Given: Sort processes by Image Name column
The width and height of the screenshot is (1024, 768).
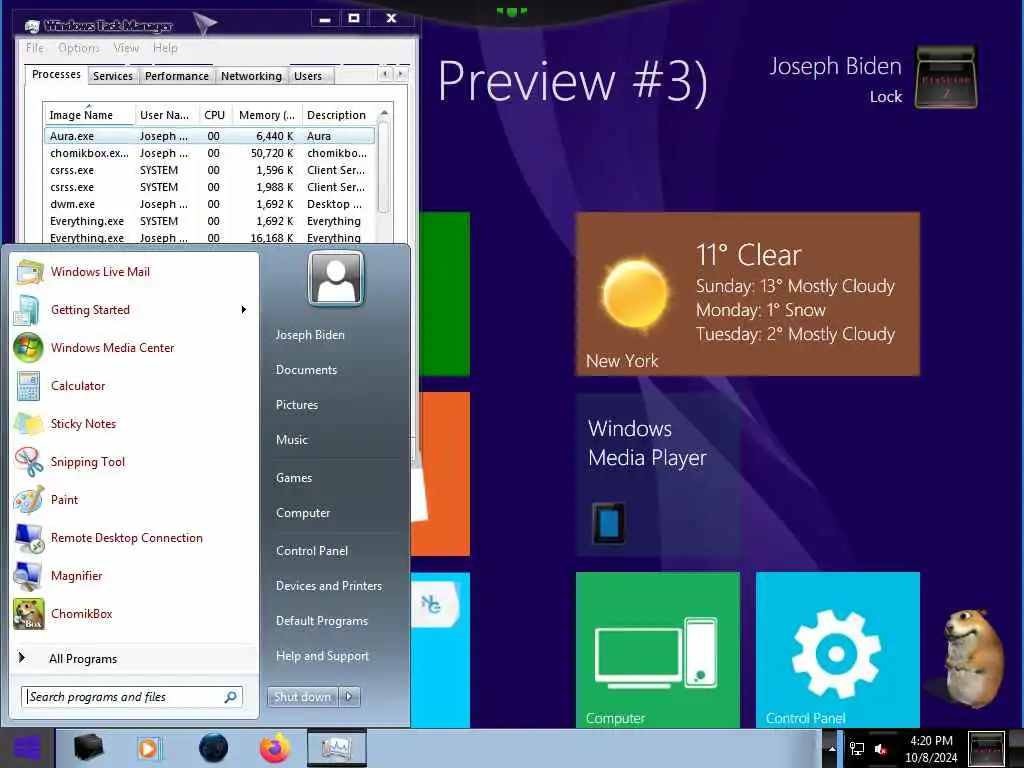Looking at the screenshot, I should [x=88, y=115].
